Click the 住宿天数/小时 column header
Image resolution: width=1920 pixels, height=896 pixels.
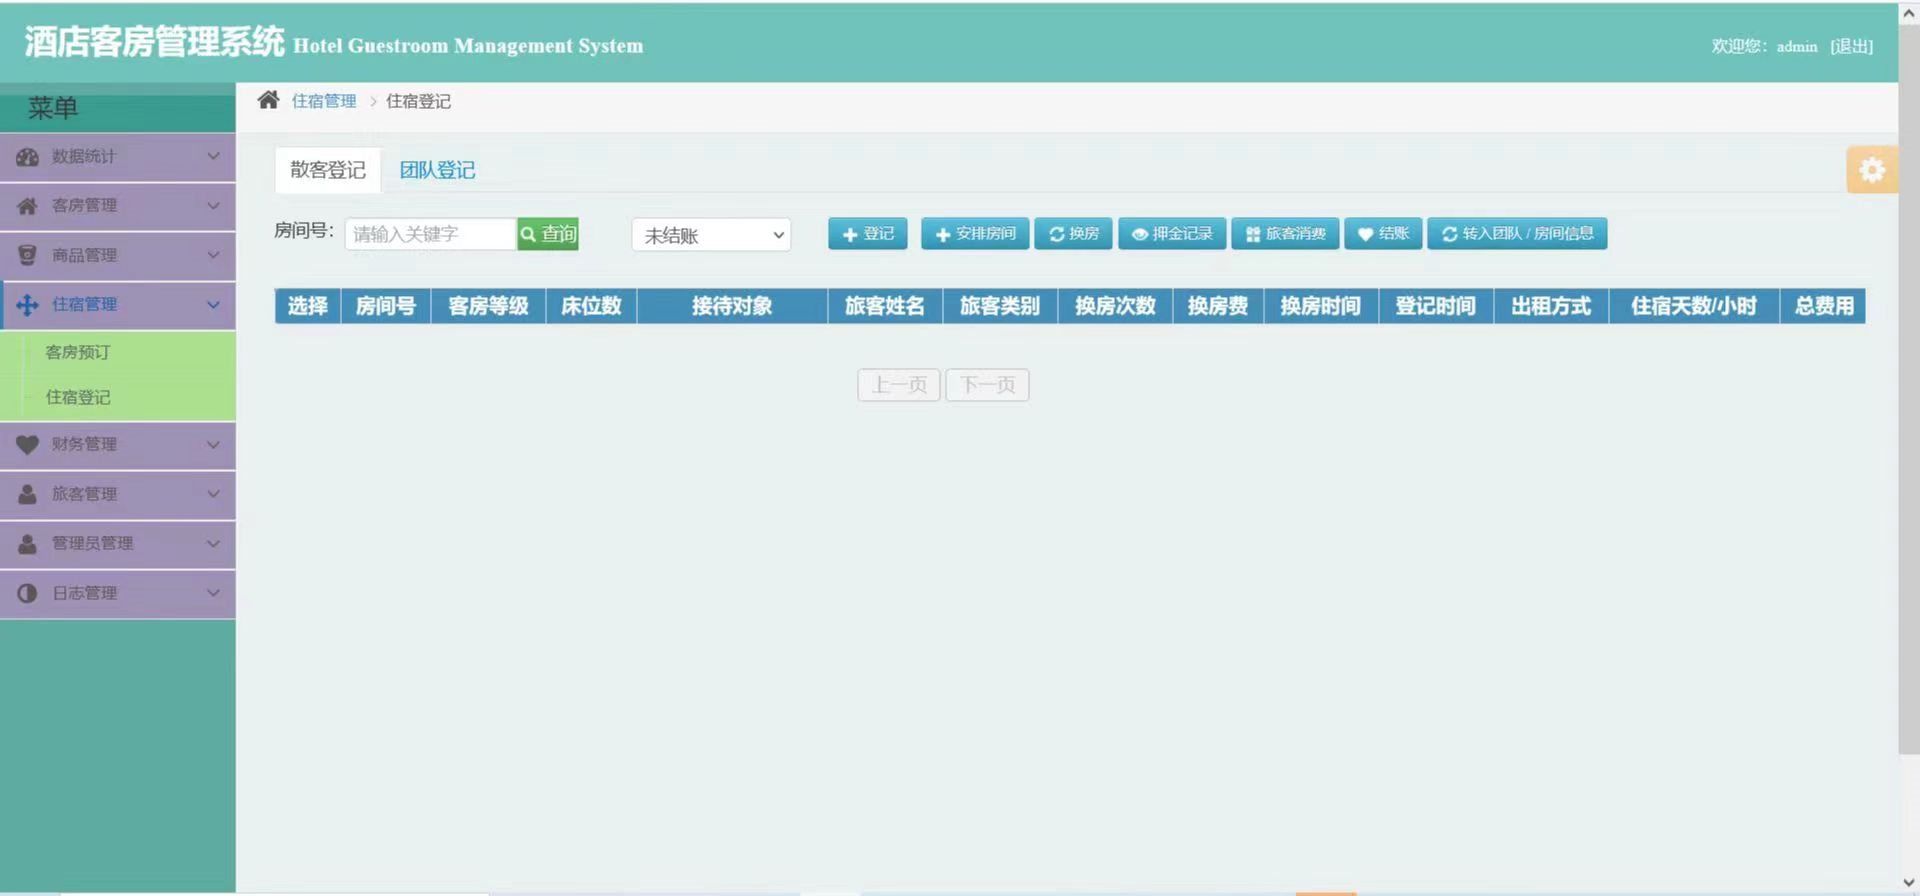1694,306
